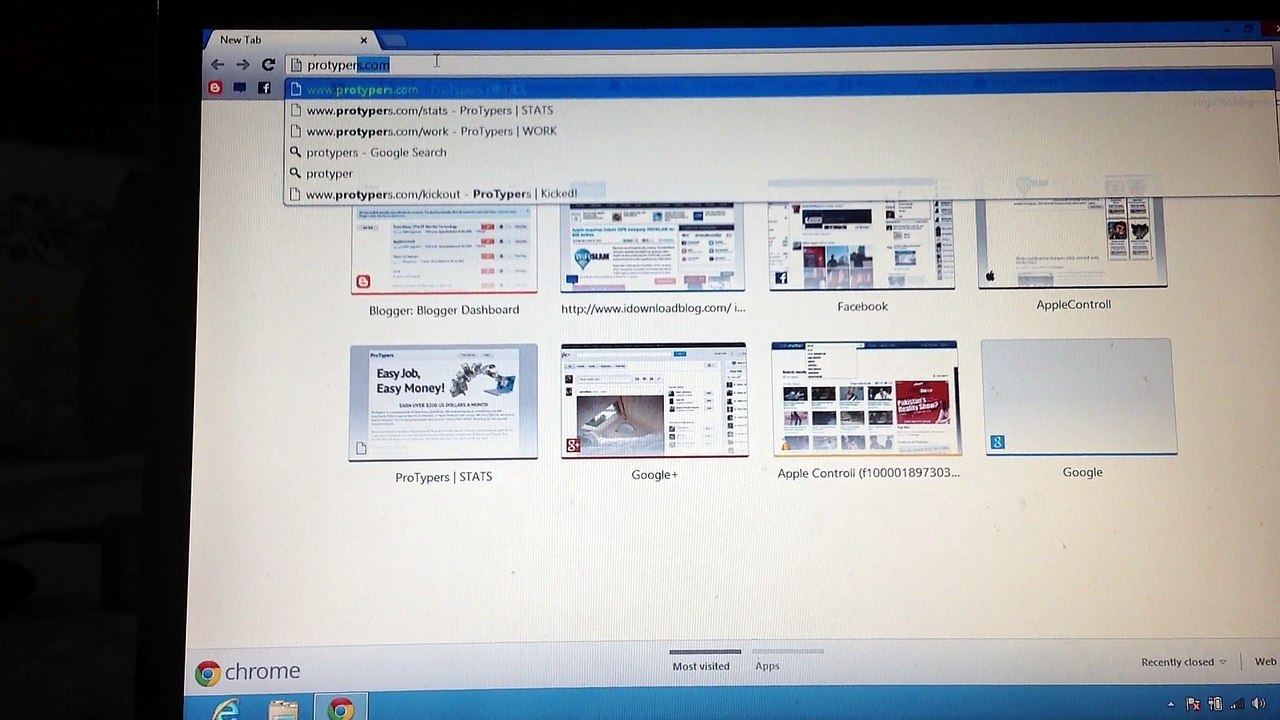Screen dimensions: 1280x720
Task: Click the 'ProTypers | STATS' label
Action: click(444, 477)
